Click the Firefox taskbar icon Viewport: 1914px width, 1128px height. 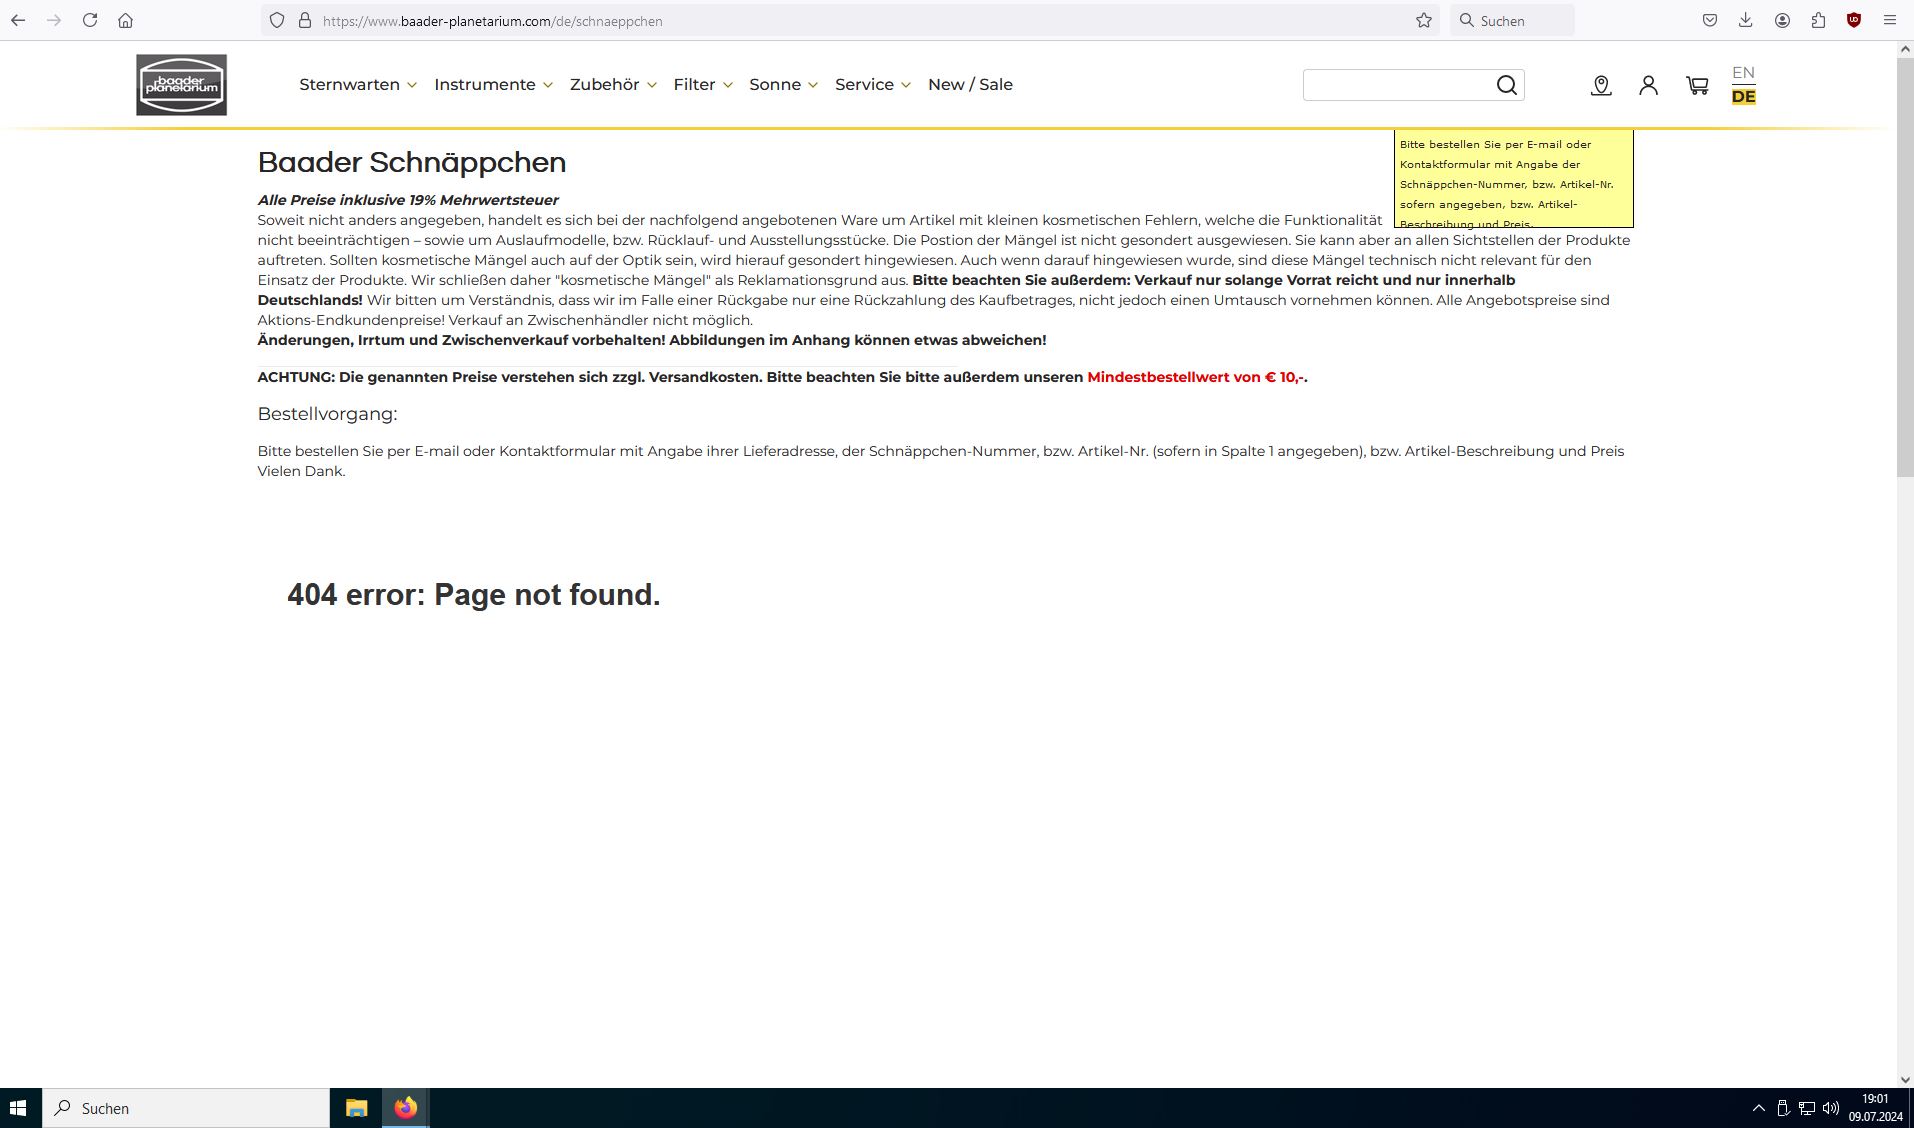coord(405,1108)
